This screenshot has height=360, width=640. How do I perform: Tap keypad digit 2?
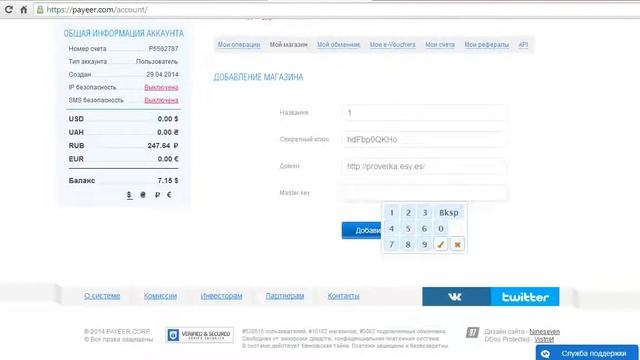(408, 213)
